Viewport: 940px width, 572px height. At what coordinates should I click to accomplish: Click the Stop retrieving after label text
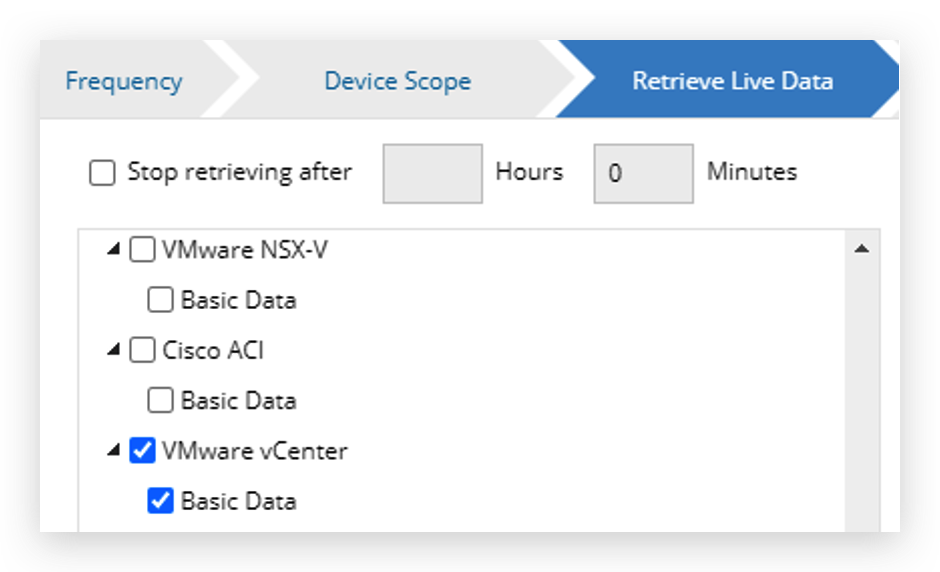tap(239, 172)
